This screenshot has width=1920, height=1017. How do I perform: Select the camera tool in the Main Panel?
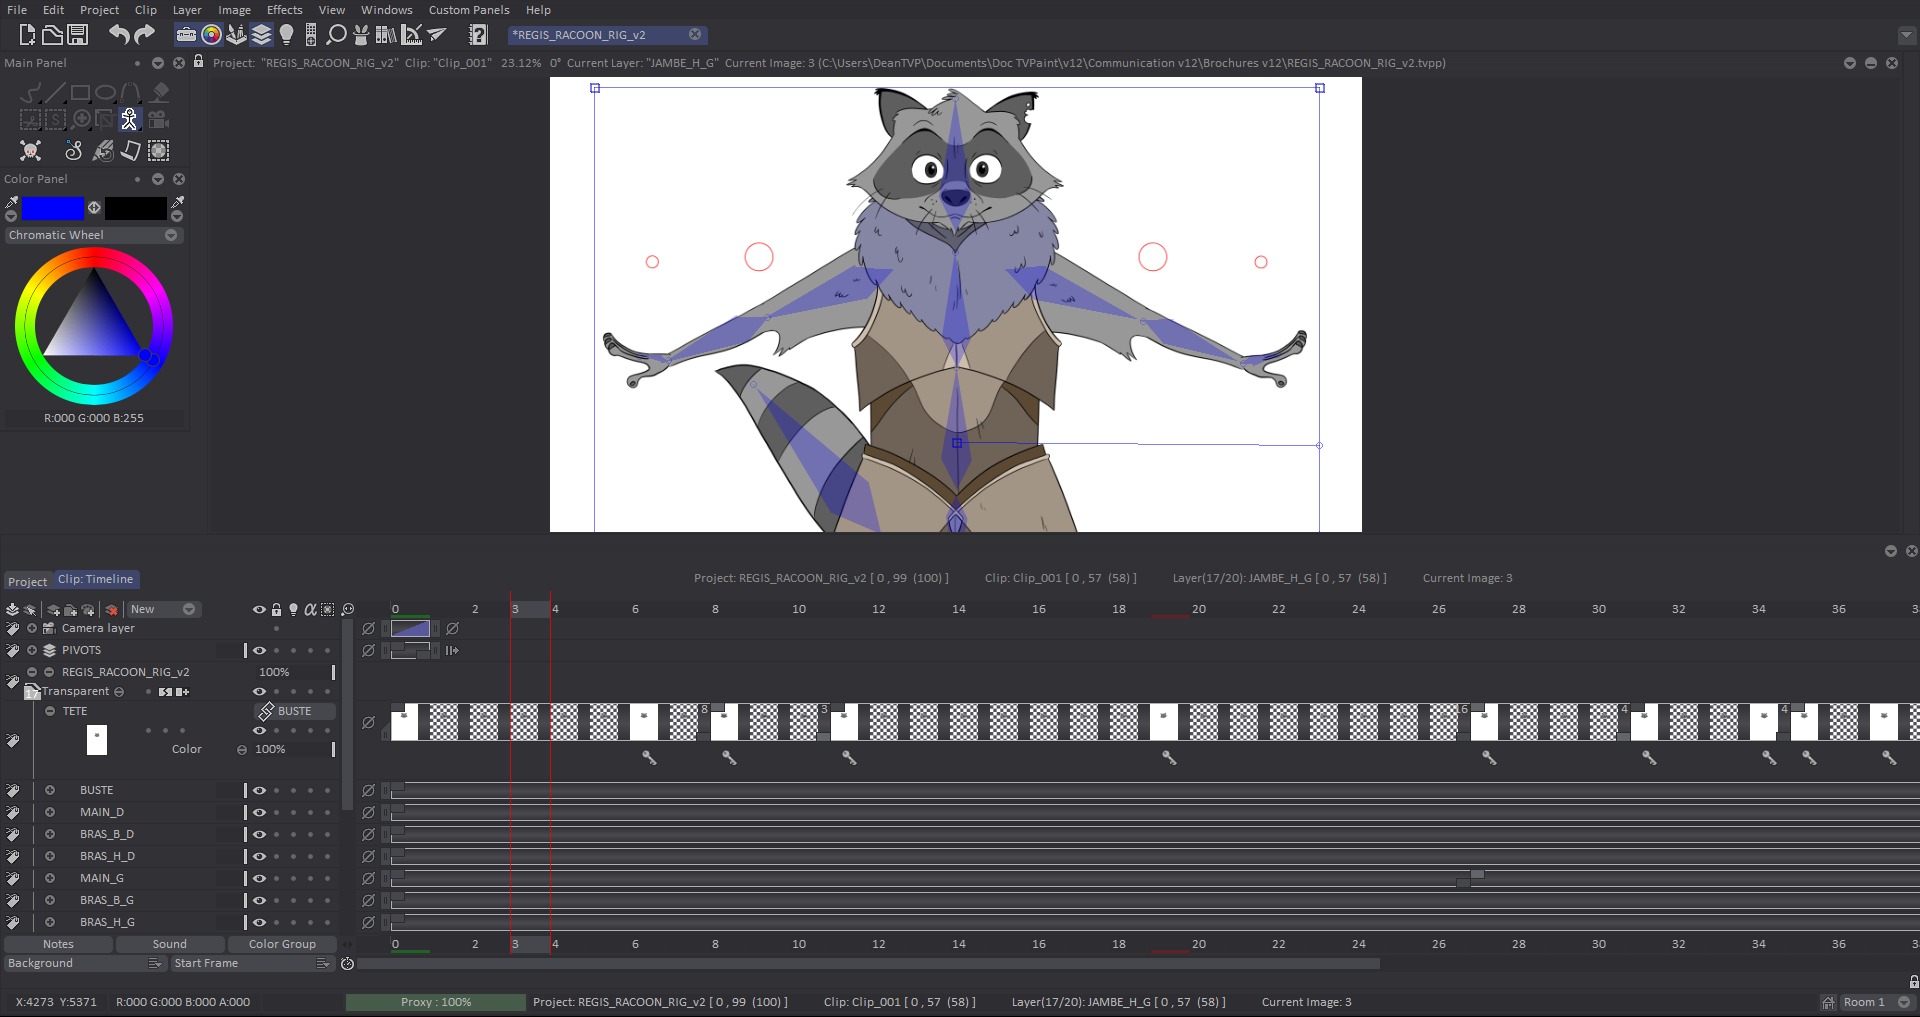158,118
